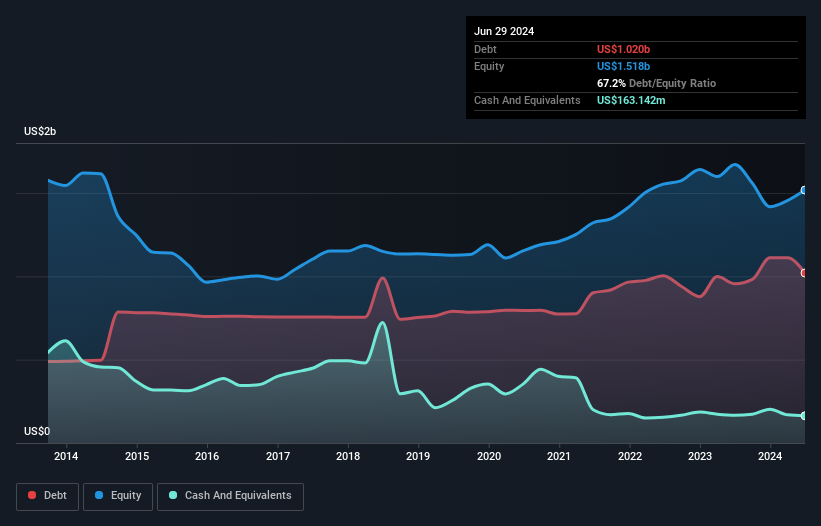Click the red Debt legend dot
The image size is (821, 526).
pyautogui.click(x=32, y=495)
